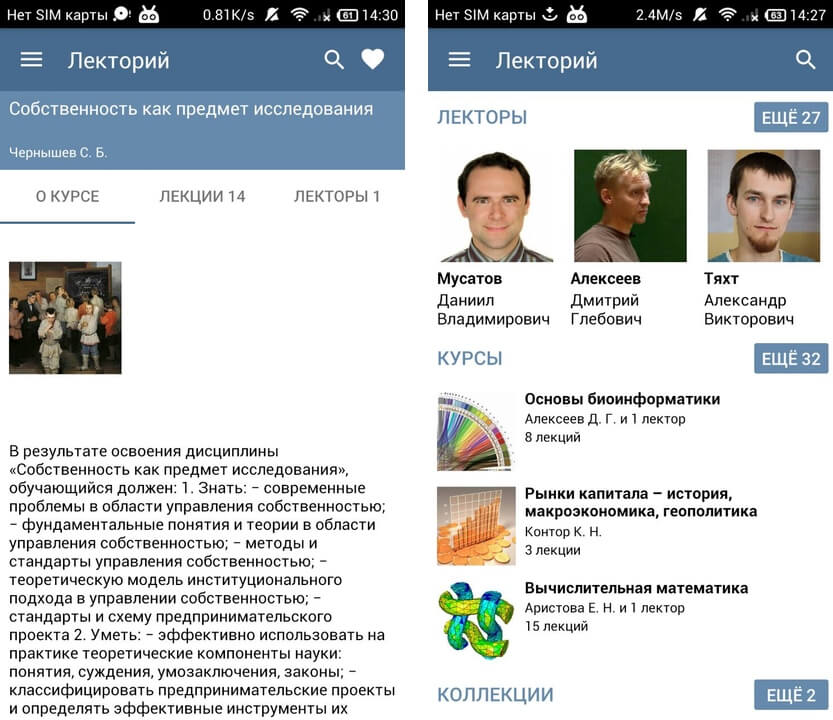Expand collections with ЕЩЁ 2

(791, 694)
